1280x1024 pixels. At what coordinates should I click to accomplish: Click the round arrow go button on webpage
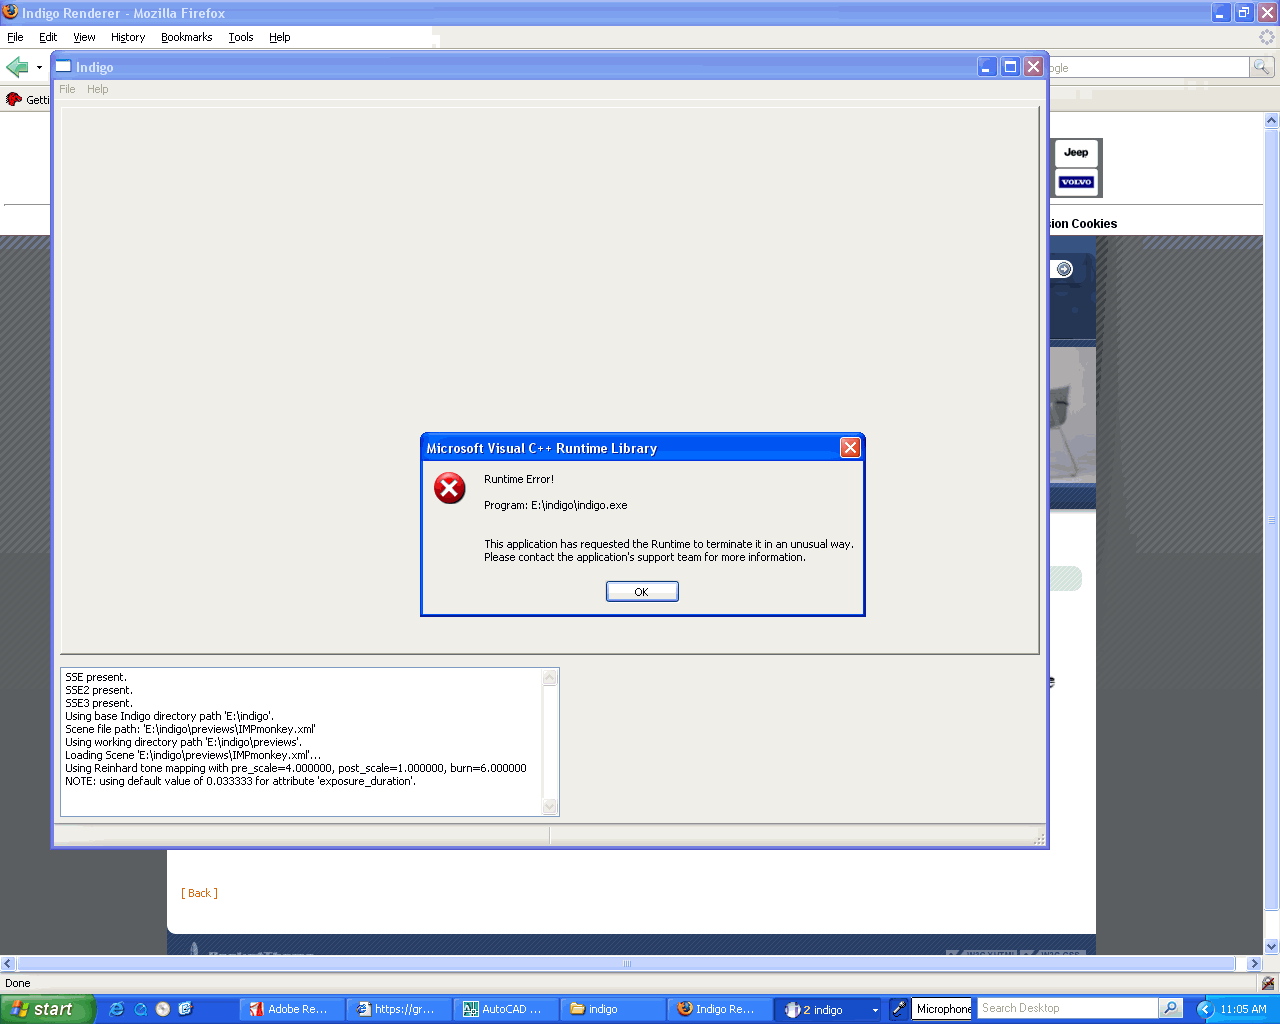tap(1064, 269)
